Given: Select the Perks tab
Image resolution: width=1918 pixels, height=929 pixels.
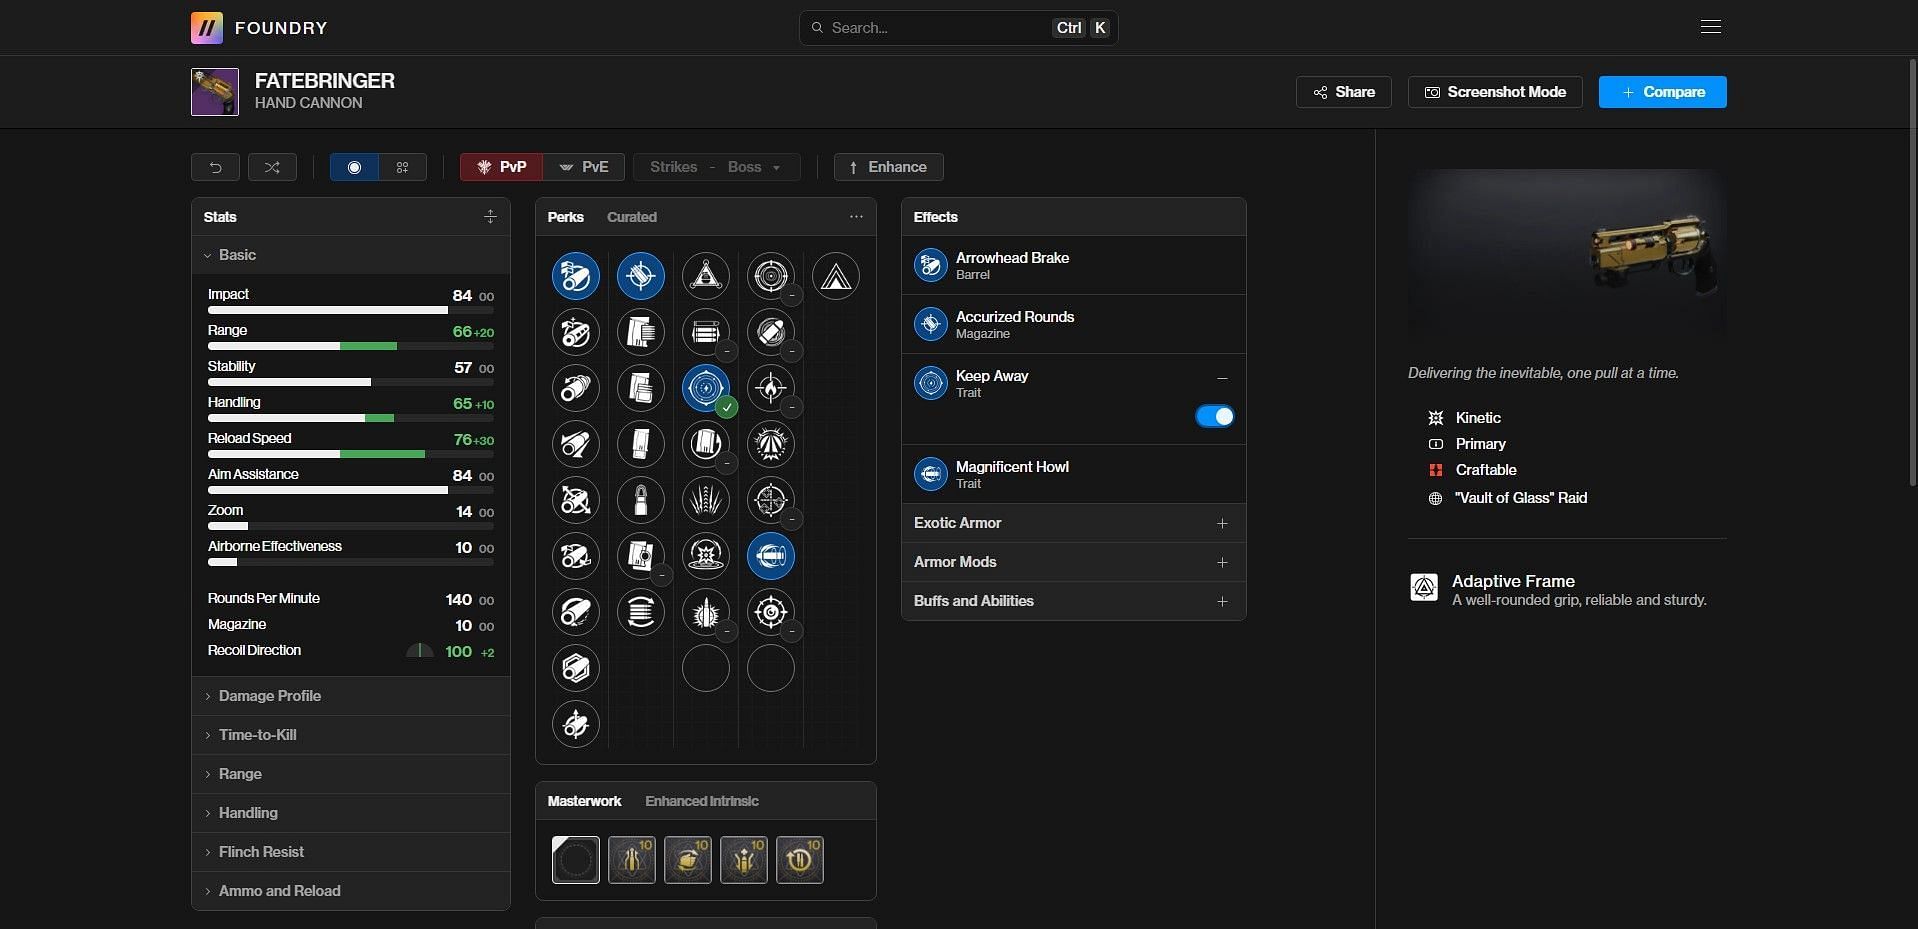Looking at the screenshot, I should tap(566, 217).
